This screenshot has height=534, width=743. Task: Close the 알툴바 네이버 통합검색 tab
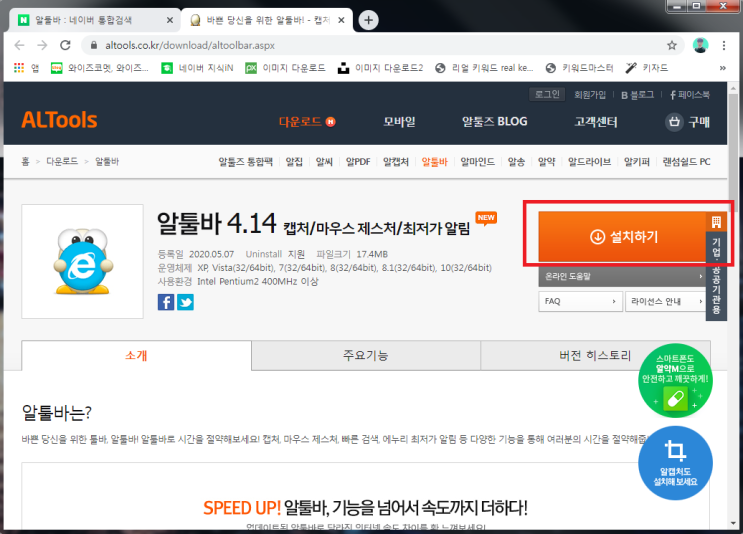[170, 20]
